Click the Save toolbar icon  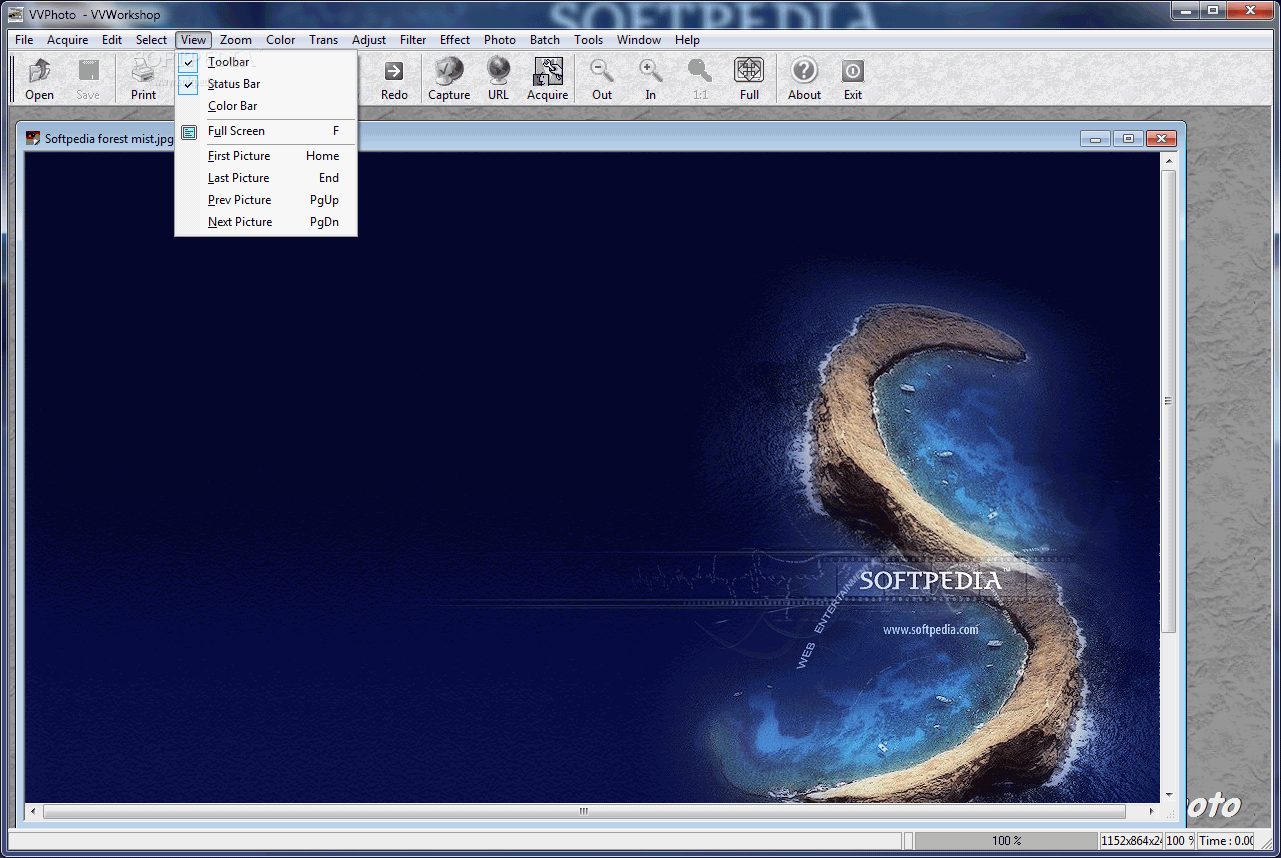point(88,79)
